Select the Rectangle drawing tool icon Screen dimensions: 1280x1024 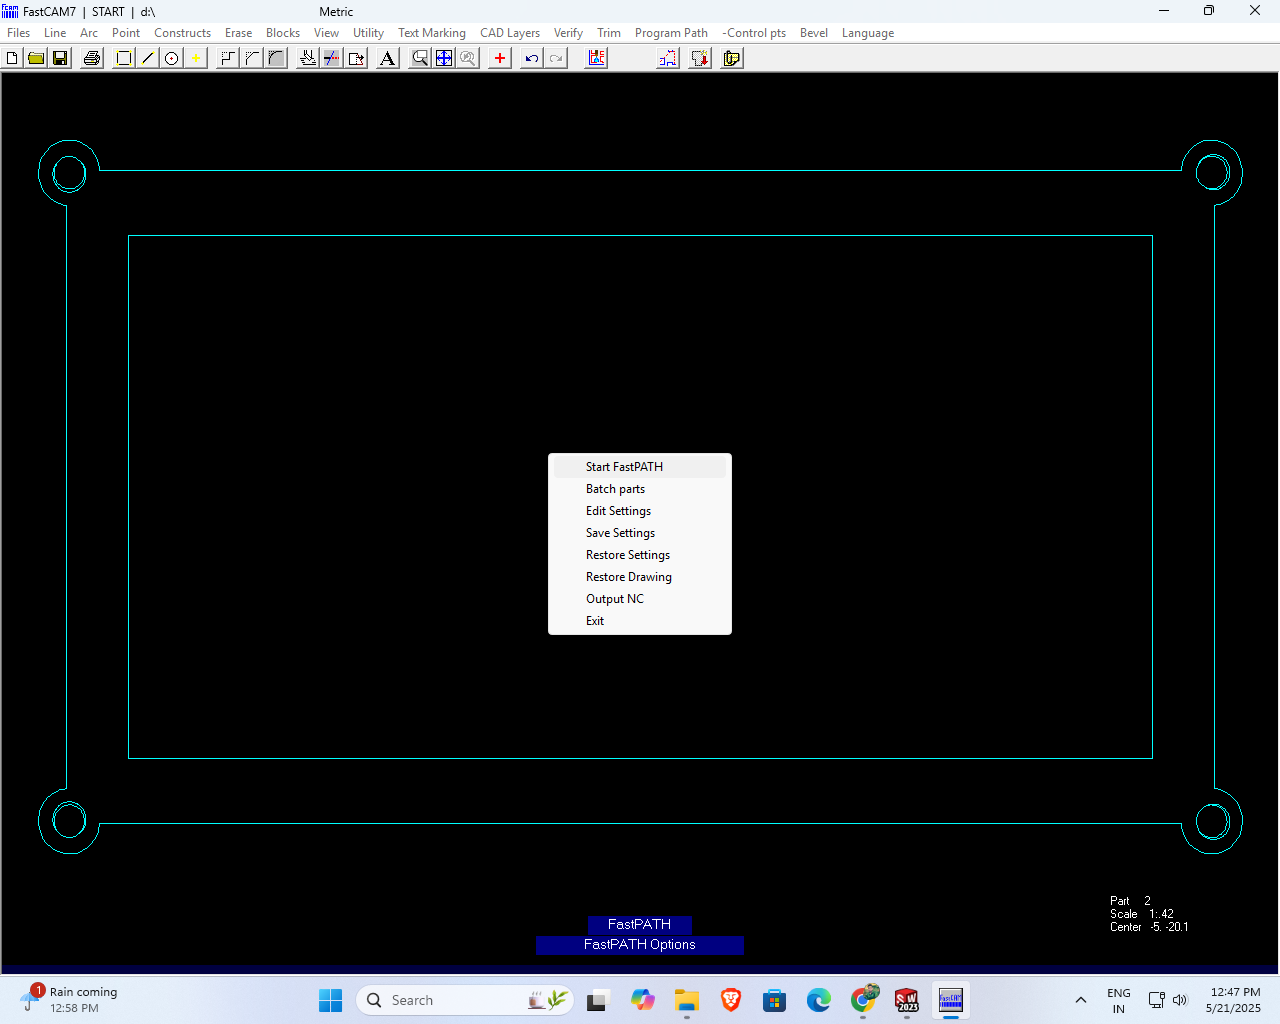(124, 58)
